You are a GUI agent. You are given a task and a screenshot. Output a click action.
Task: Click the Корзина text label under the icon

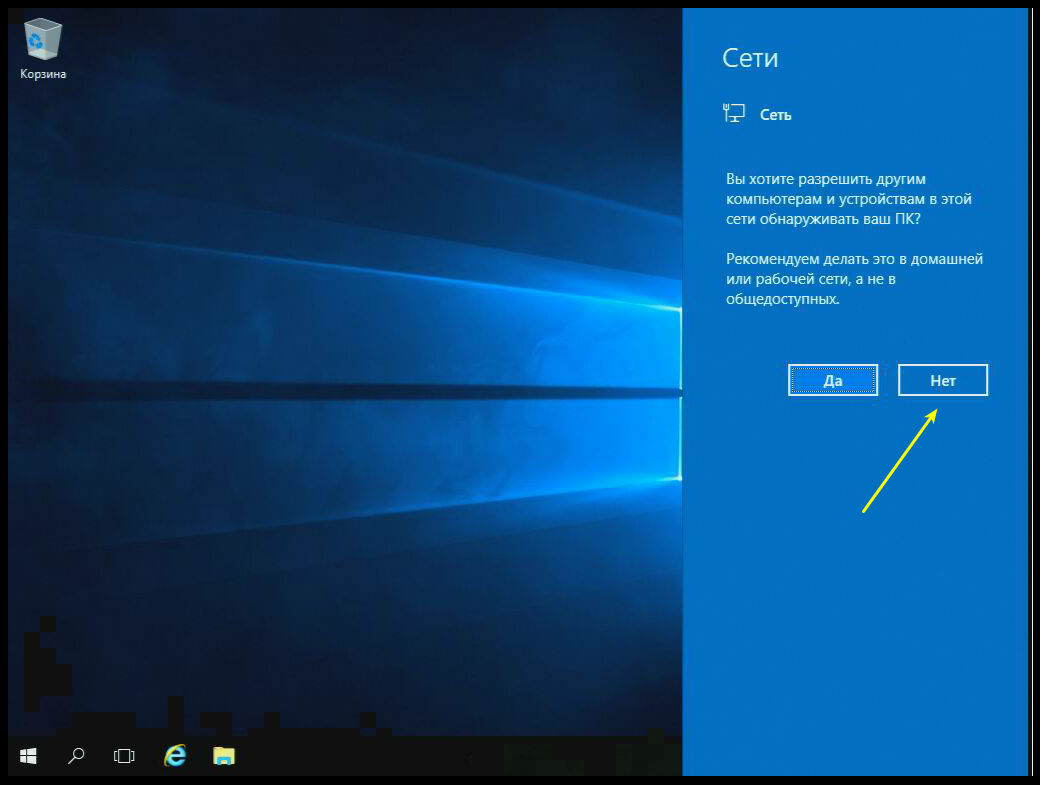tap(43, 74)
